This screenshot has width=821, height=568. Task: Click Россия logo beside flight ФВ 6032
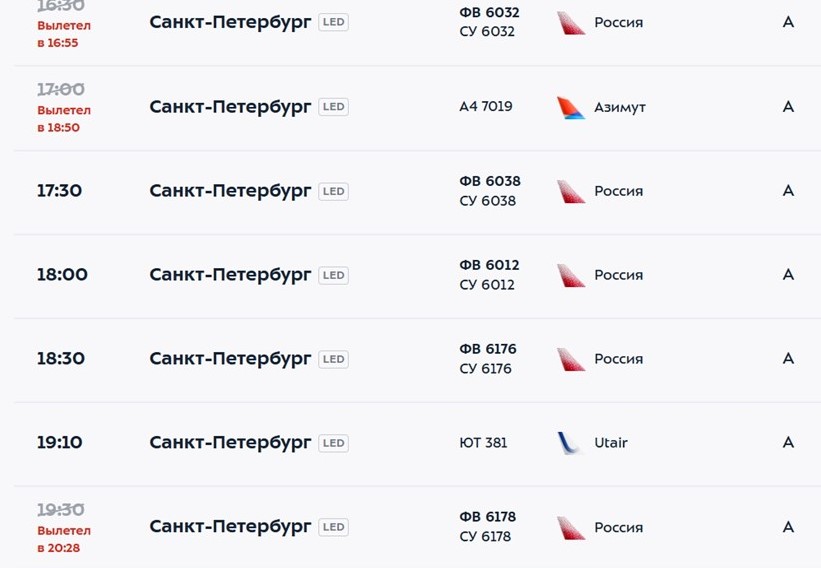coord(571,23)
